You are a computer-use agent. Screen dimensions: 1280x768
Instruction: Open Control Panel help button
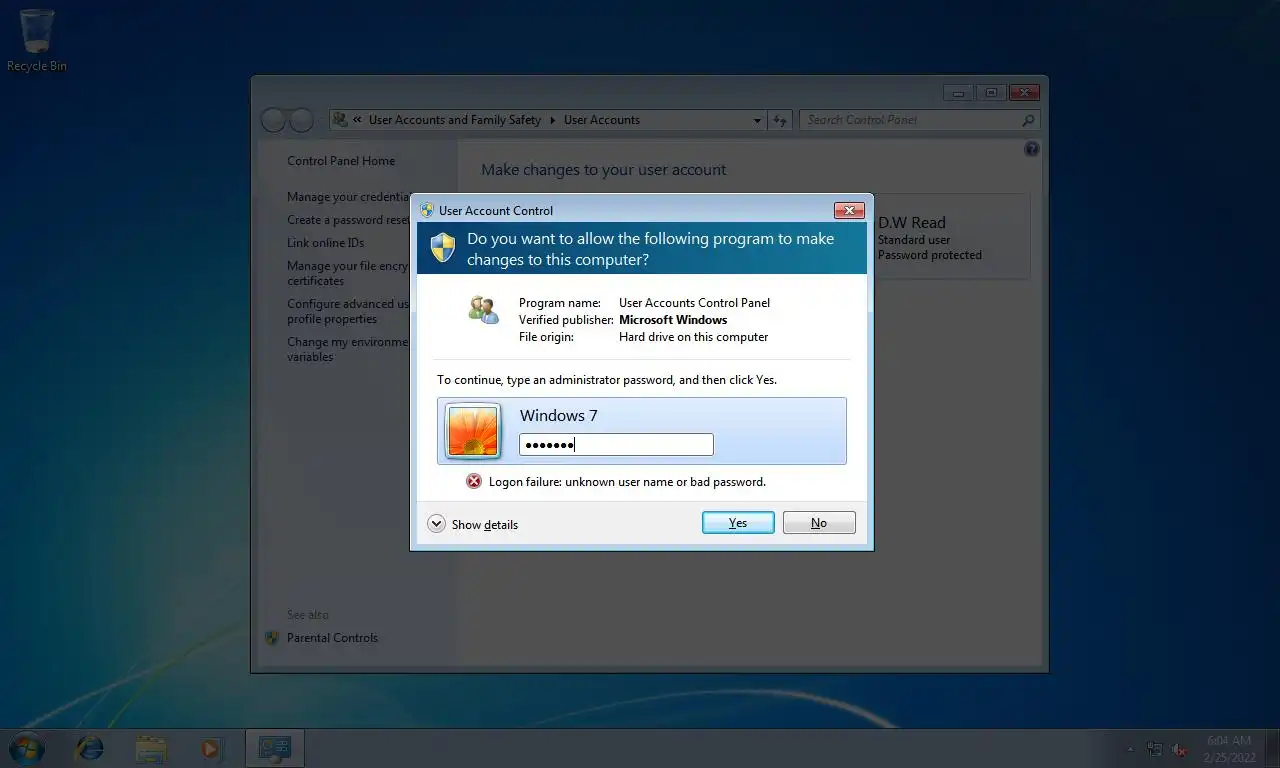pyautogui.click(x=1032, y=149)
